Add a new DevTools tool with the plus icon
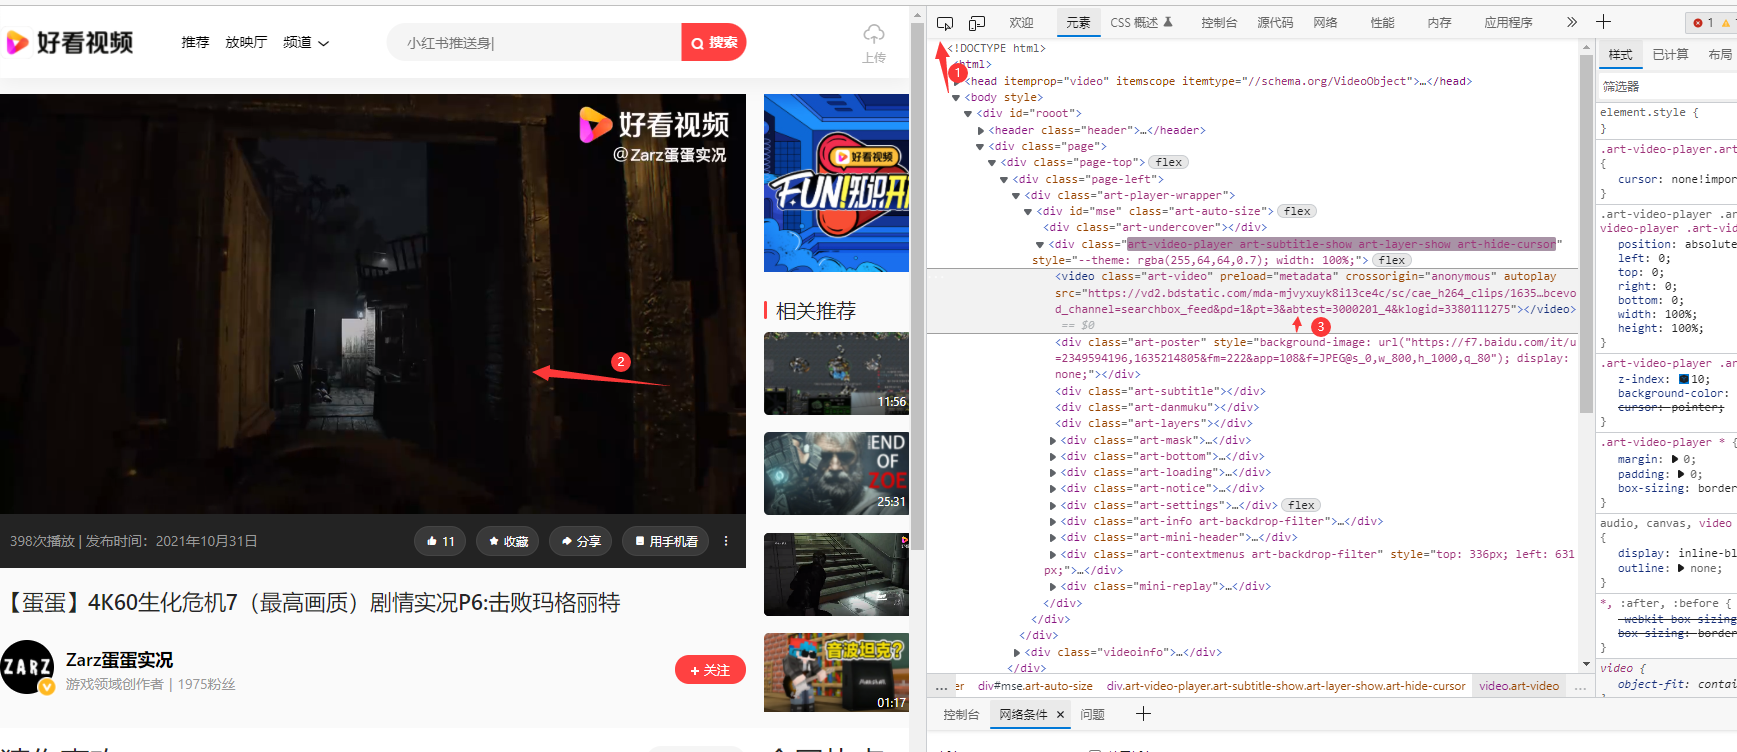The width and height of the screenshot is (1737, 752). pyautogui.click(x=1604, y=22)
